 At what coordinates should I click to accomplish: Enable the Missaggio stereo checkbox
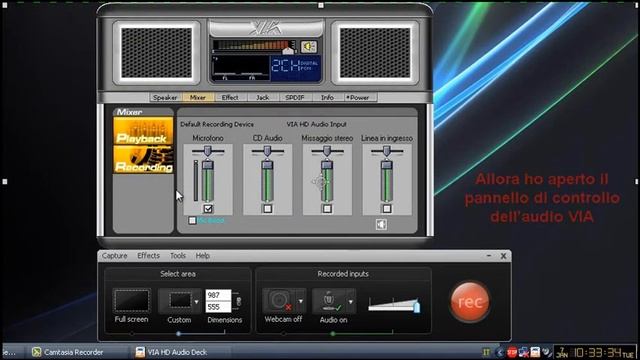tap(327, 209)
